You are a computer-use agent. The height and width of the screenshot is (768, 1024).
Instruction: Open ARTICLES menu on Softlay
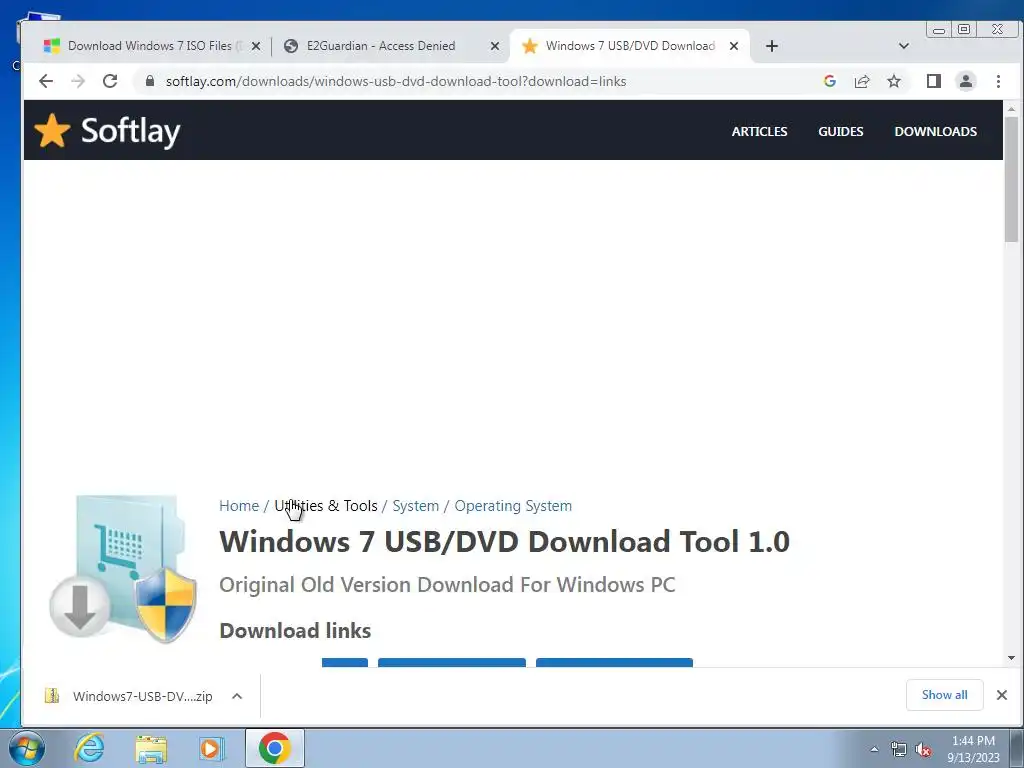(x=759, y=131)
